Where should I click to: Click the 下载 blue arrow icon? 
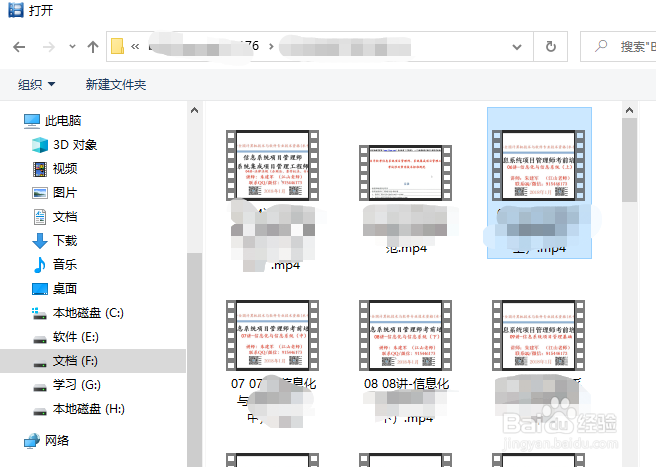(40, 241)
